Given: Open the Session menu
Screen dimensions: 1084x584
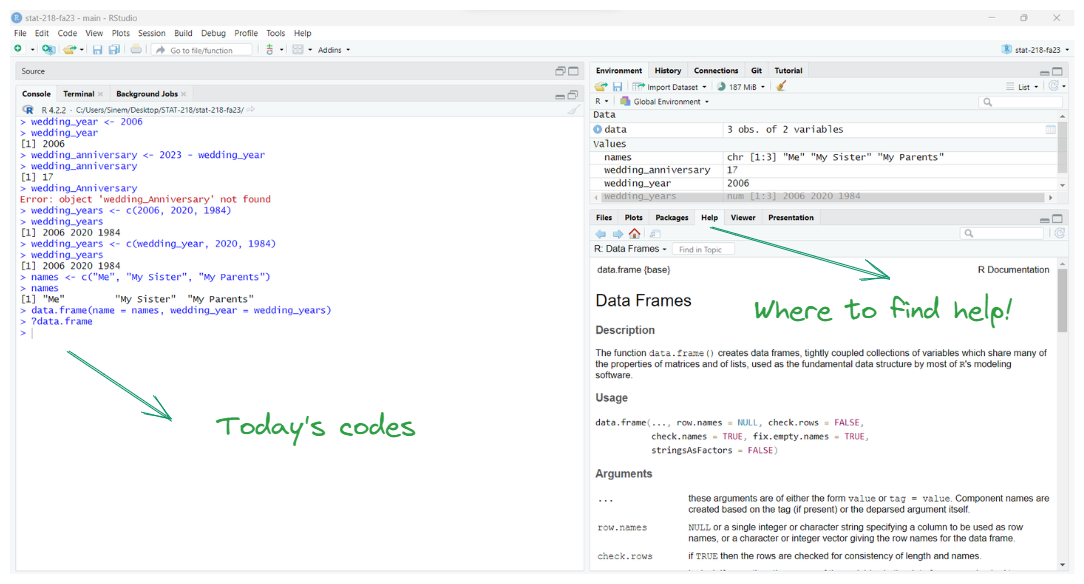Looking at the screenshot, I should (151, 33).
